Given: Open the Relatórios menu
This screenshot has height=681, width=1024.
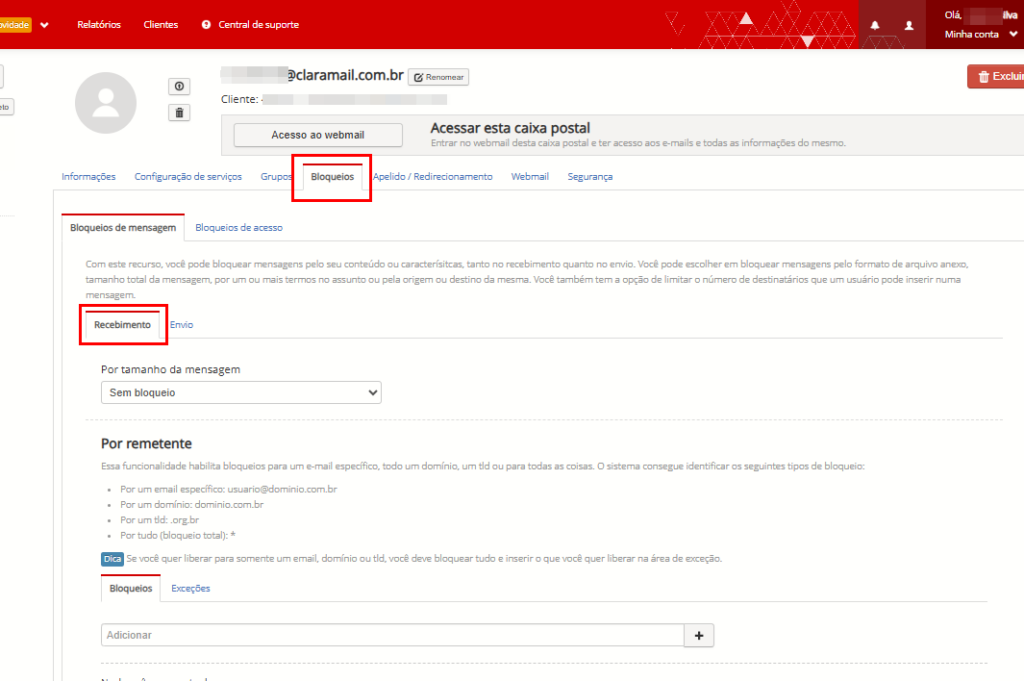Looking at the screenshot, I should pyautogui.click(x=99, y=24).
